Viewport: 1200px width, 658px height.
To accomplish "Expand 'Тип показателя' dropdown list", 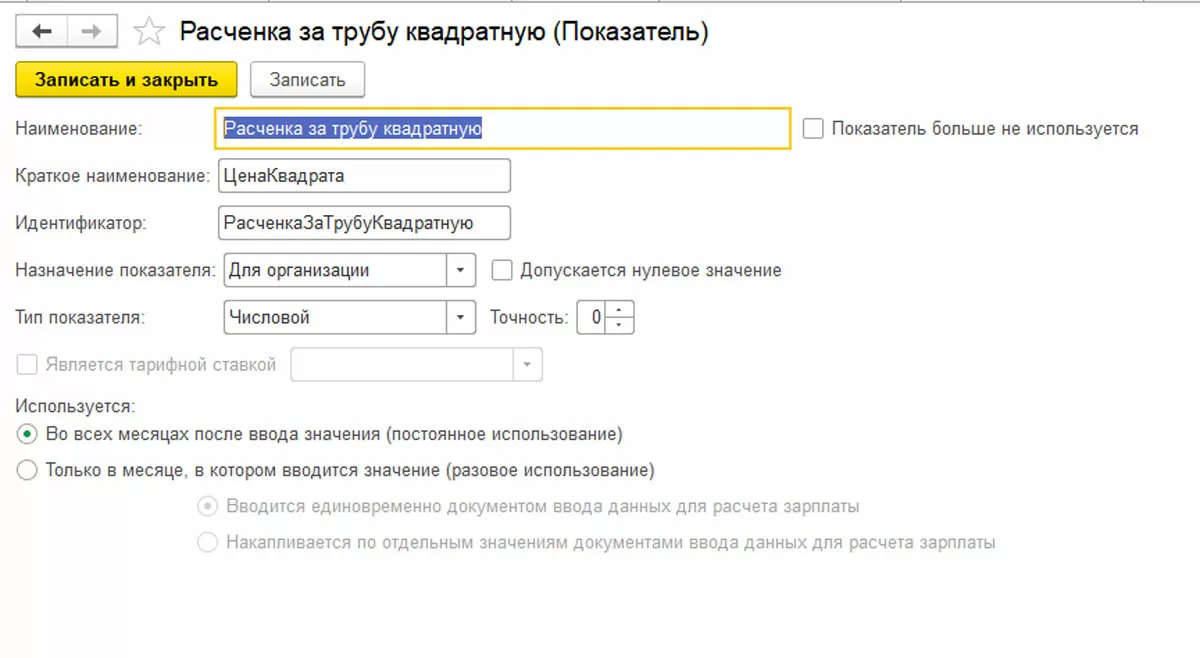I will coord(460,318).
